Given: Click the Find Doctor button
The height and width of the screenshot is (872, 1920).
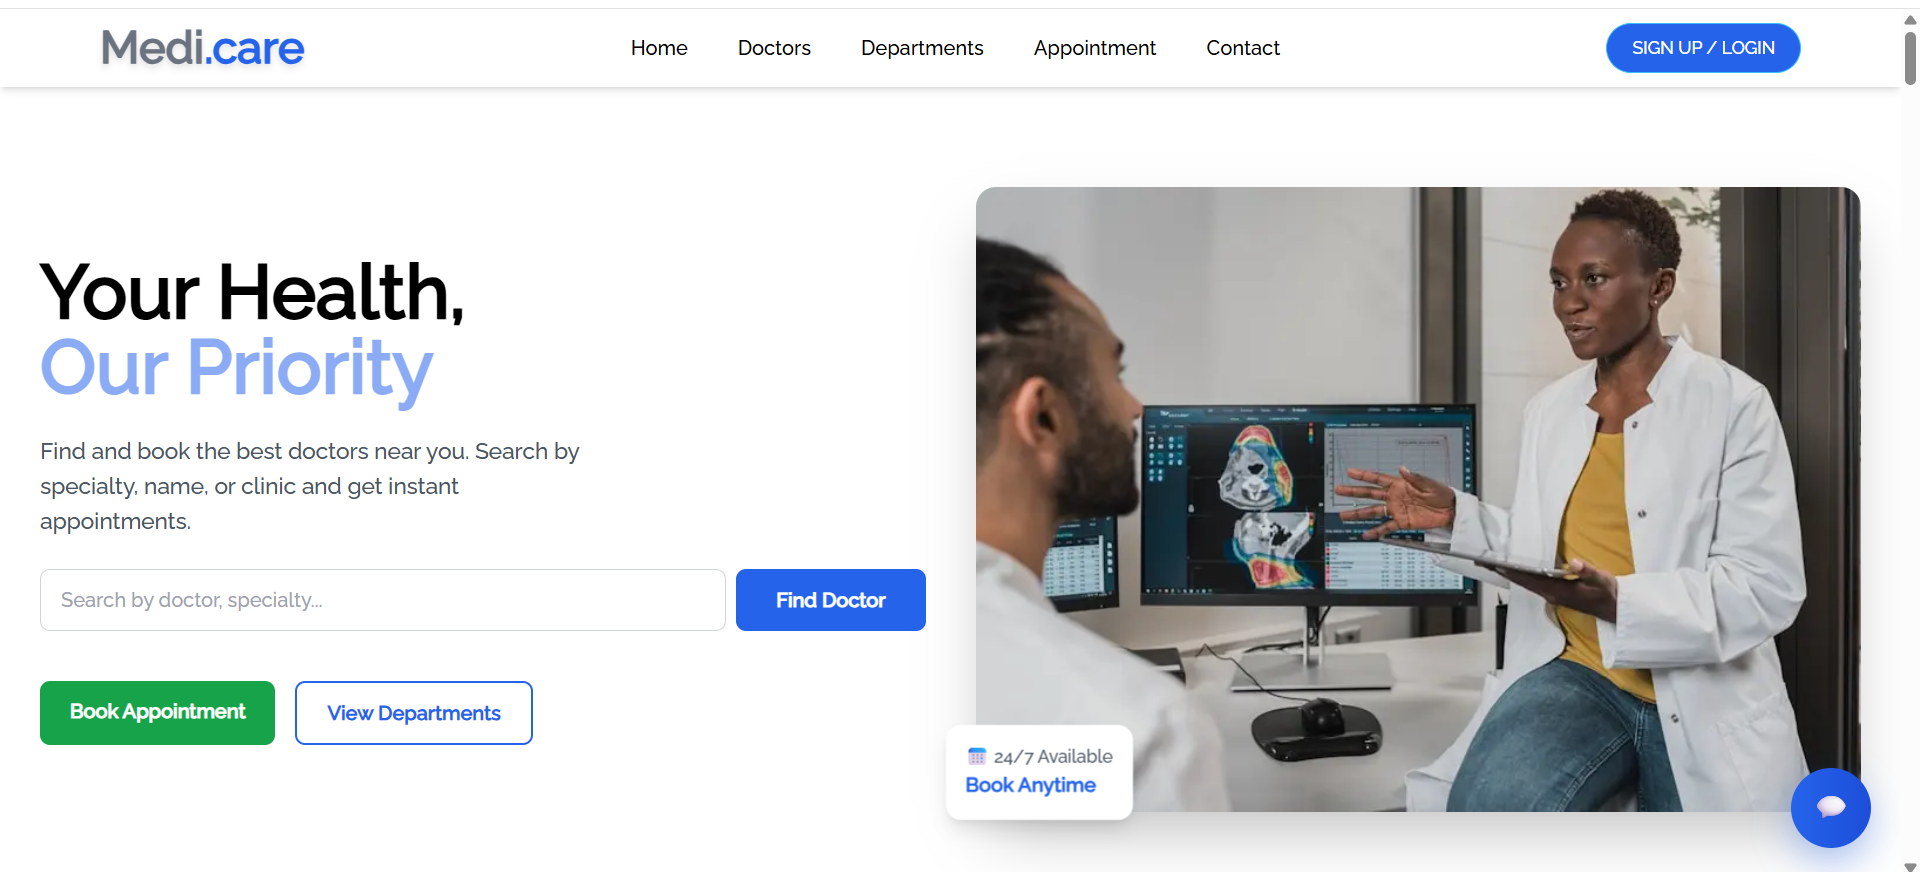Looking at the screenshot, I should 831,600.
